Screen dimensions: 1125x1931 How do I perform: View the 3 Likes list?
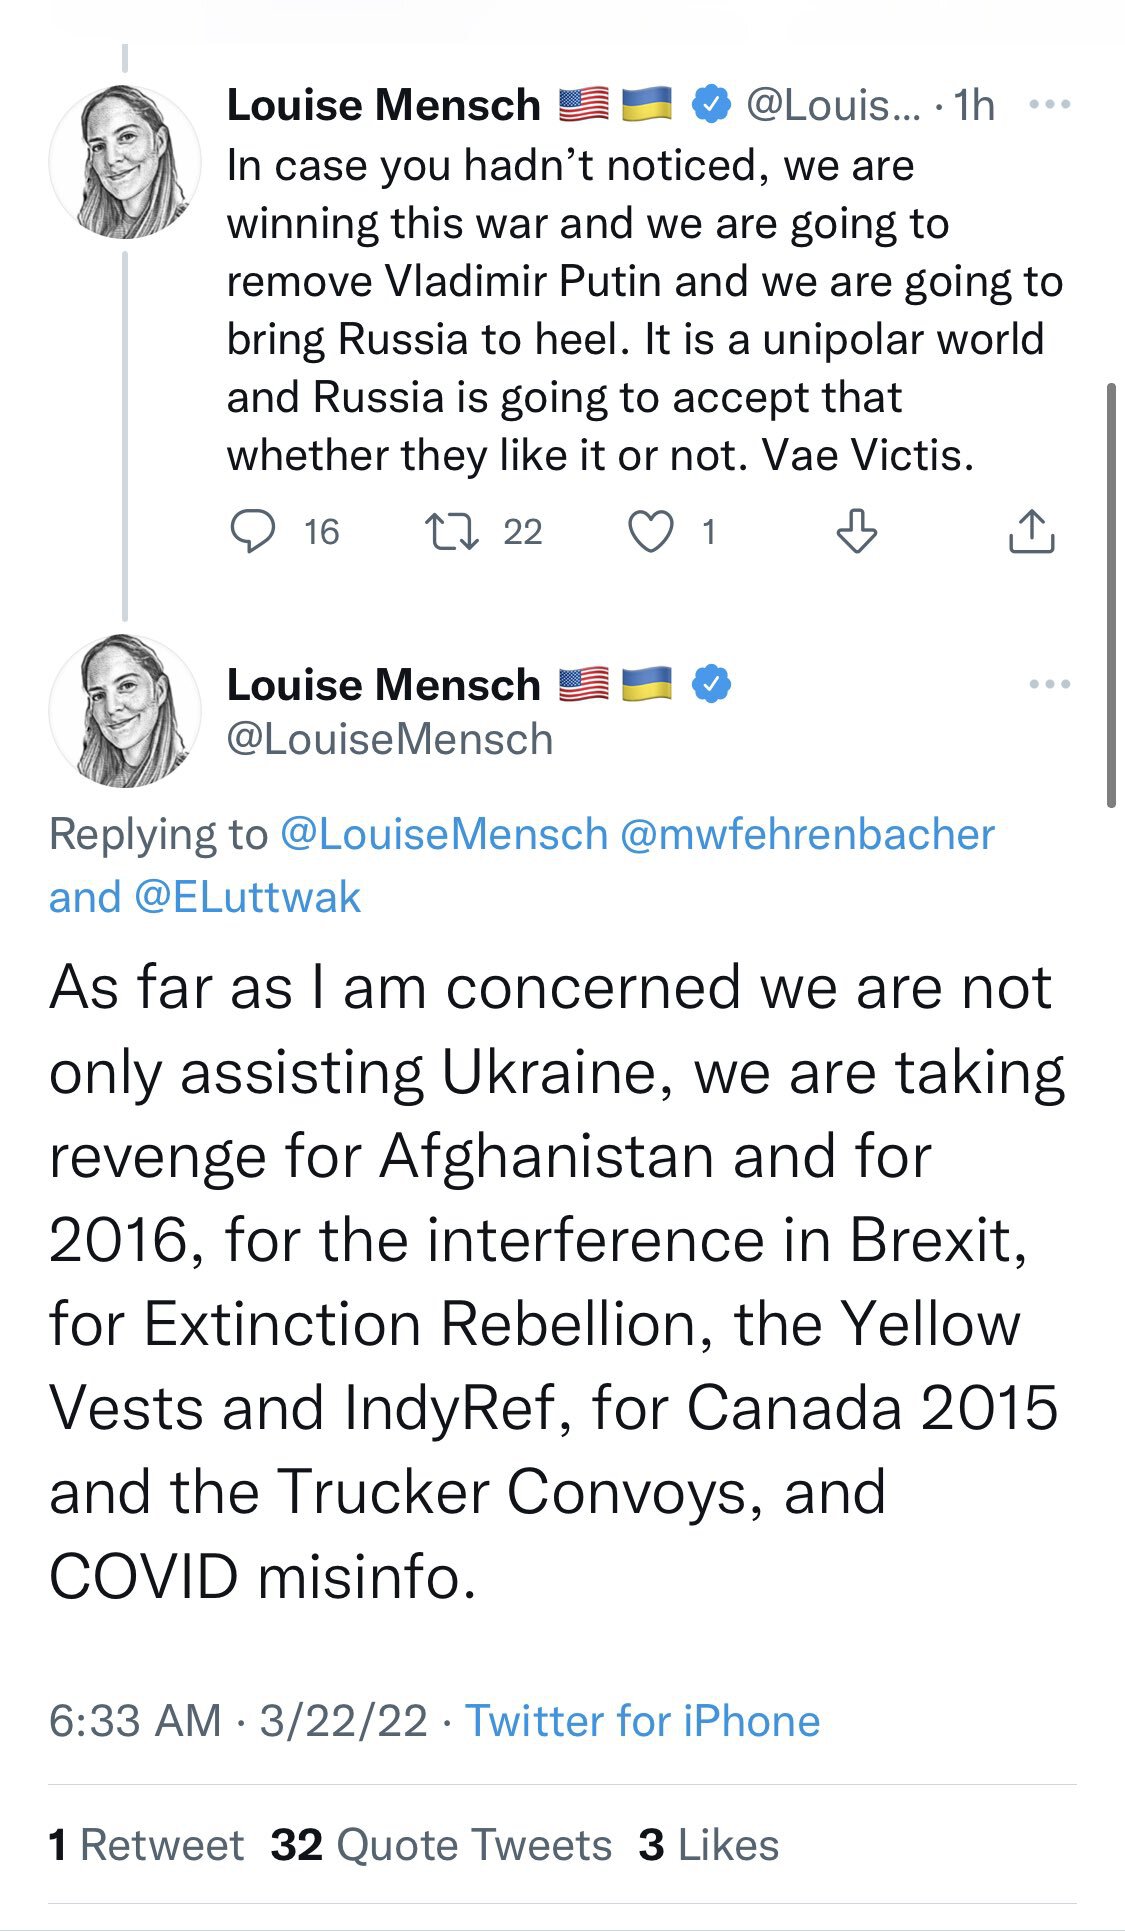(x=708, y=1845)
